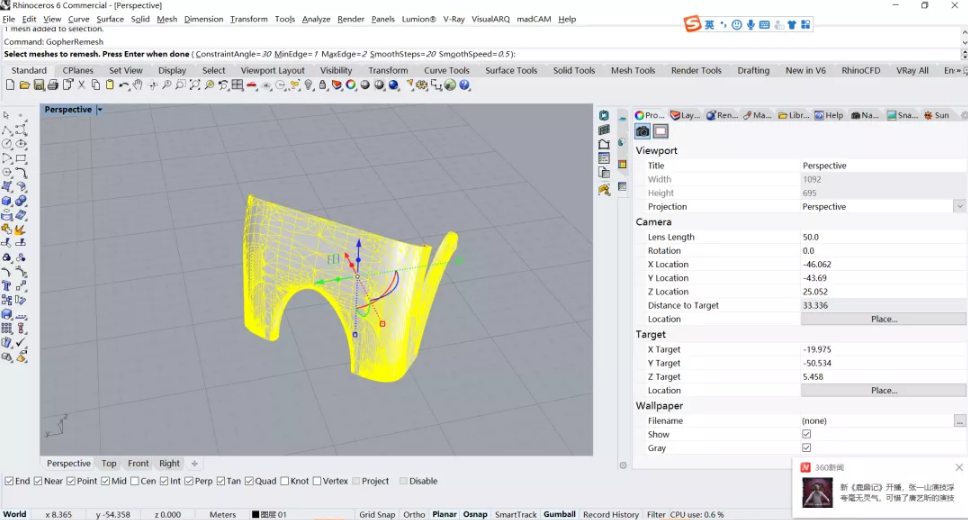Toggle Gumball in status bar
The height and width of the screenshot is (520, 968).
(559, 514)
